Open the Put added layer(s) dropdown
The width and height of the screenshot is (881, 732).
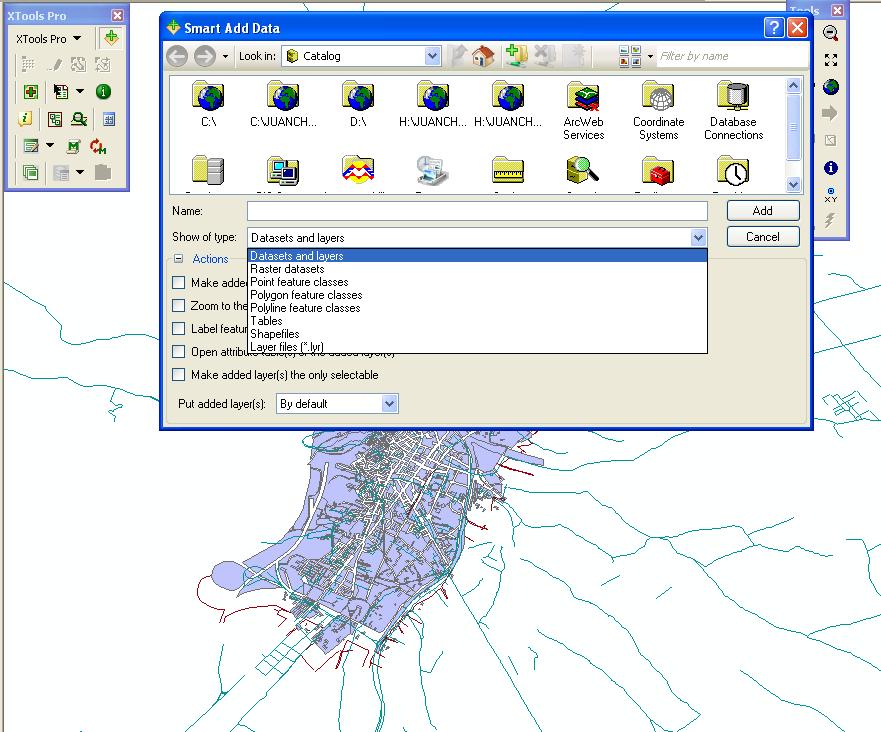click(x=390, y=403)
